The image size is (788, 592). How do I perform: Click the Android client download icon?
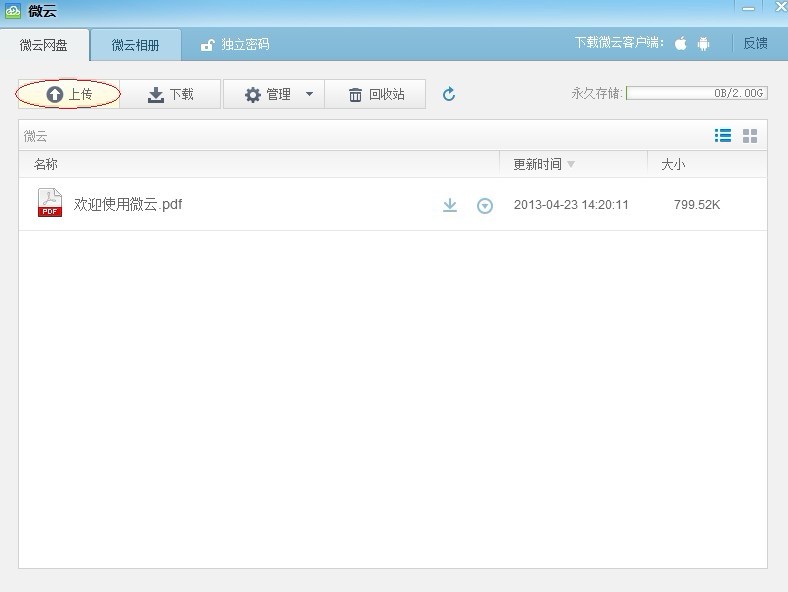click(704, 44)
